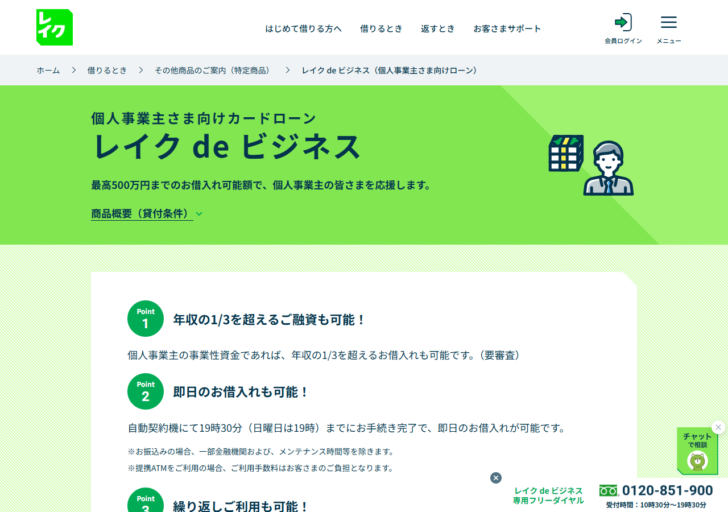Click the heading 年収の1/3を超えるご融資も可能！

click(269, 319)
